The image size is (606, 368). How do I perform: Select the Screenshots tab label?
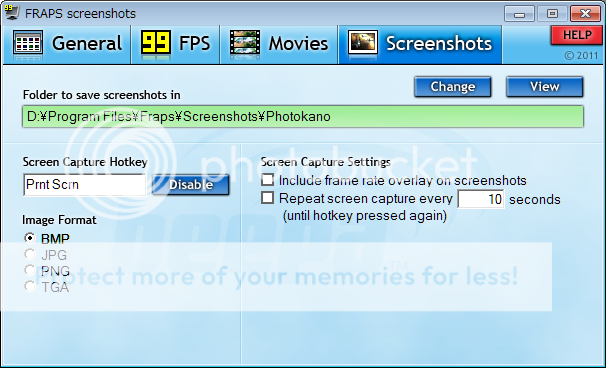click(439, 43)
